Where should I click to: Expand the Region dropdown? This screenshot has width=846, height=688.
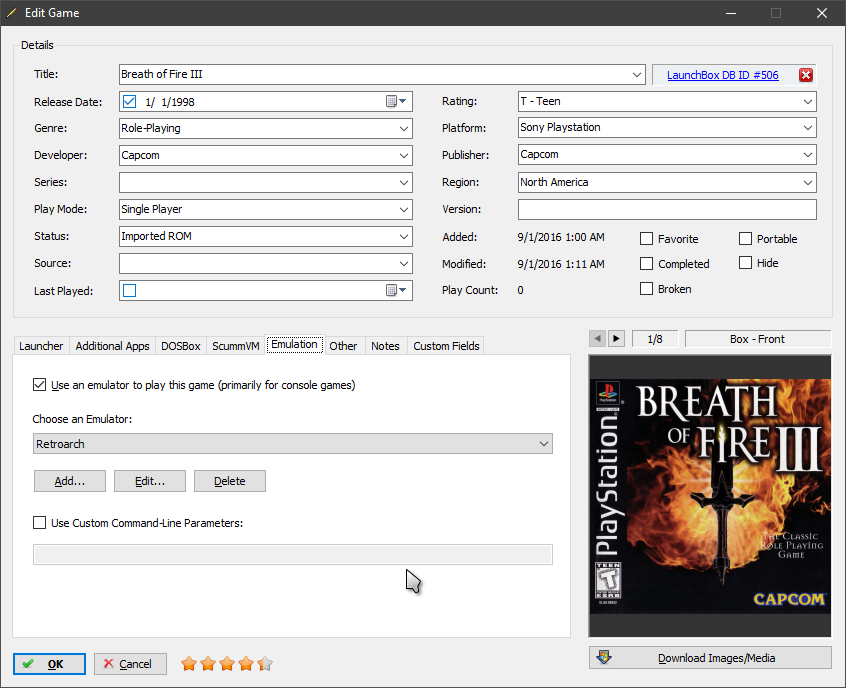click(808, 182)
